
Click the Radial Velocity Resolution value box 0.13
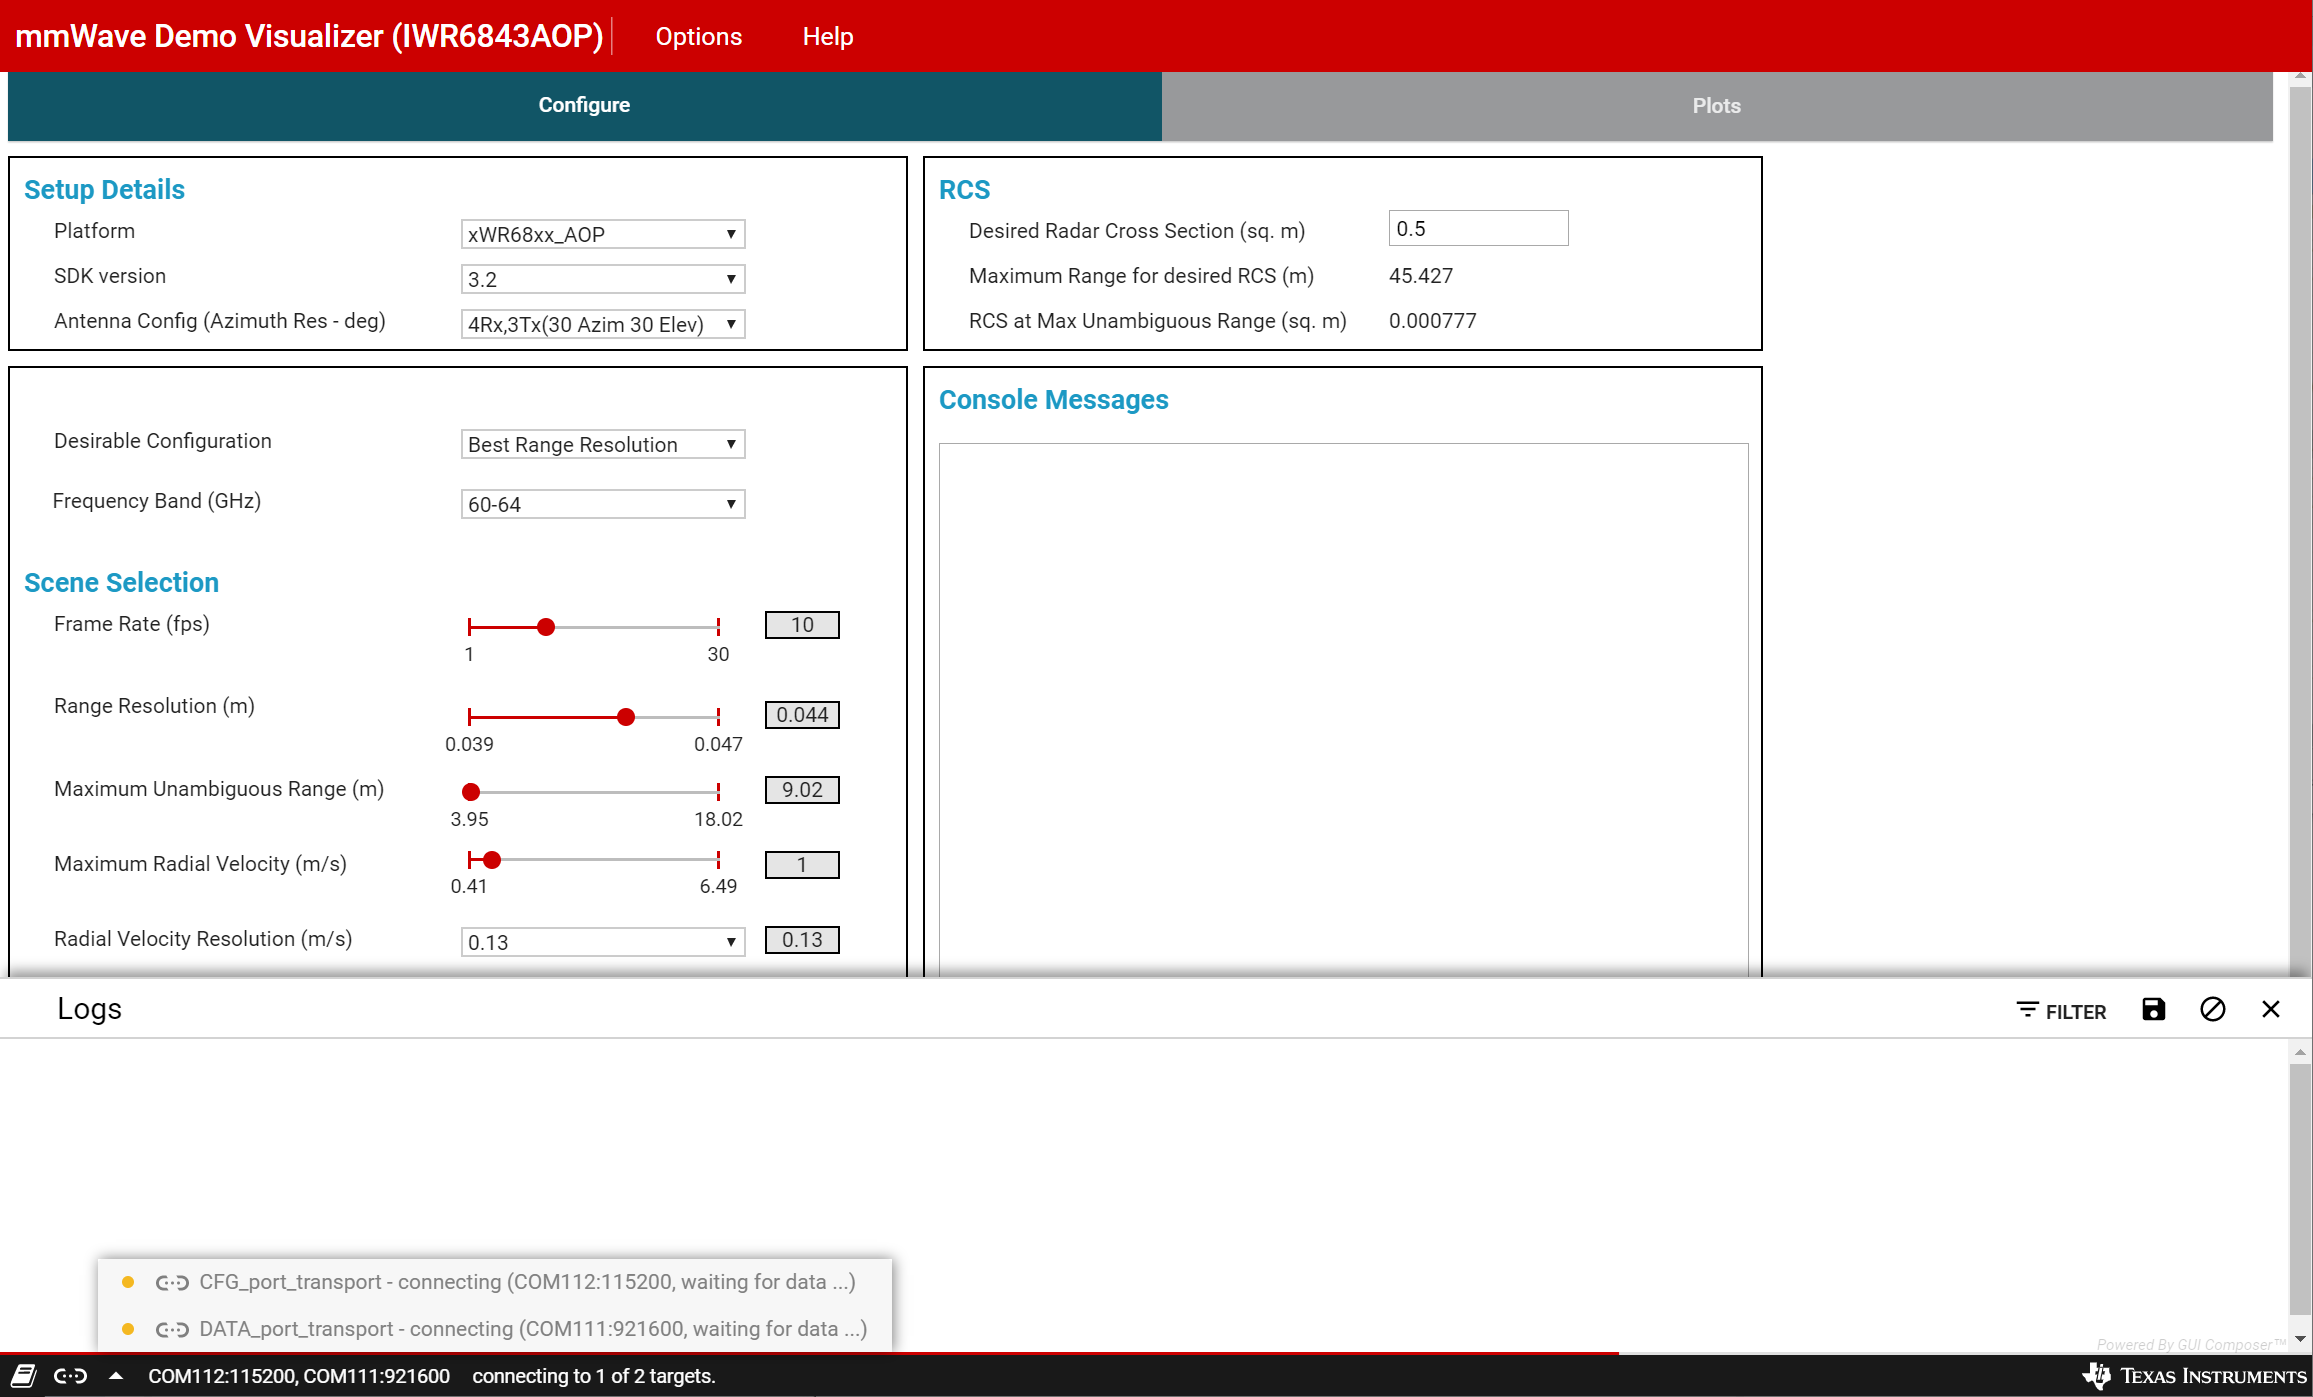802,940
